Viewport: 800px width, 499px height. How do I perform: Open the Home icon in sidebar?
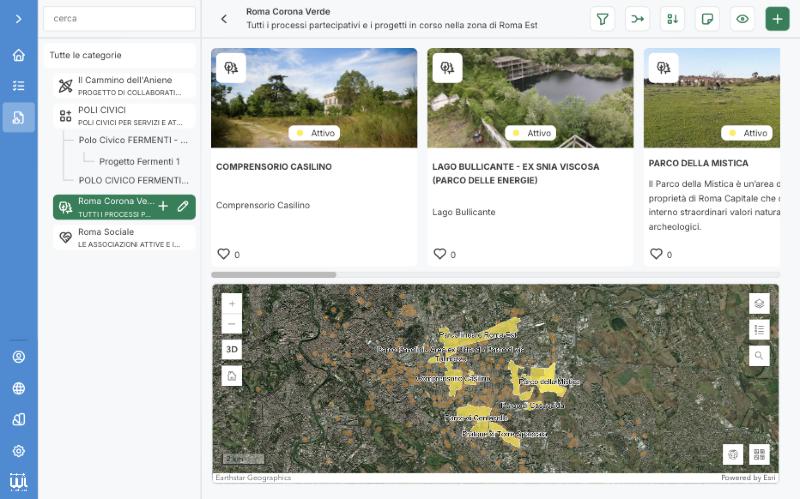(x=18, y=55)
